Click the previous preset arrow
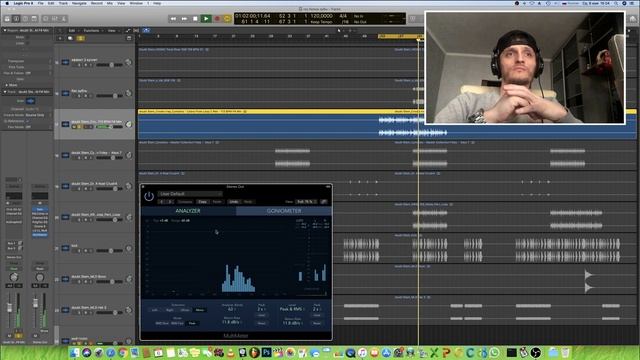 pyautogui.click(x=162, y=202)
